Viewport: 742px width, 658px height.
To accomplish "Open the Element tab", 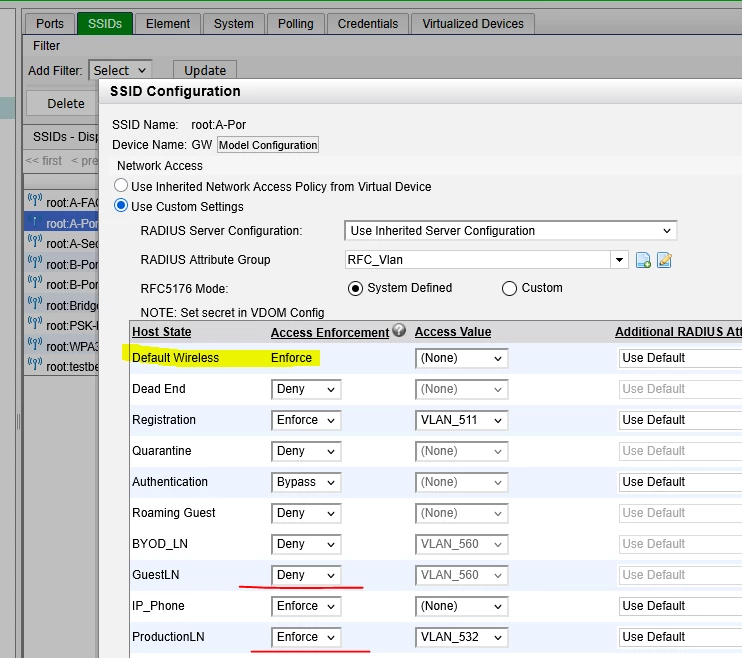I will coord(168,24).
